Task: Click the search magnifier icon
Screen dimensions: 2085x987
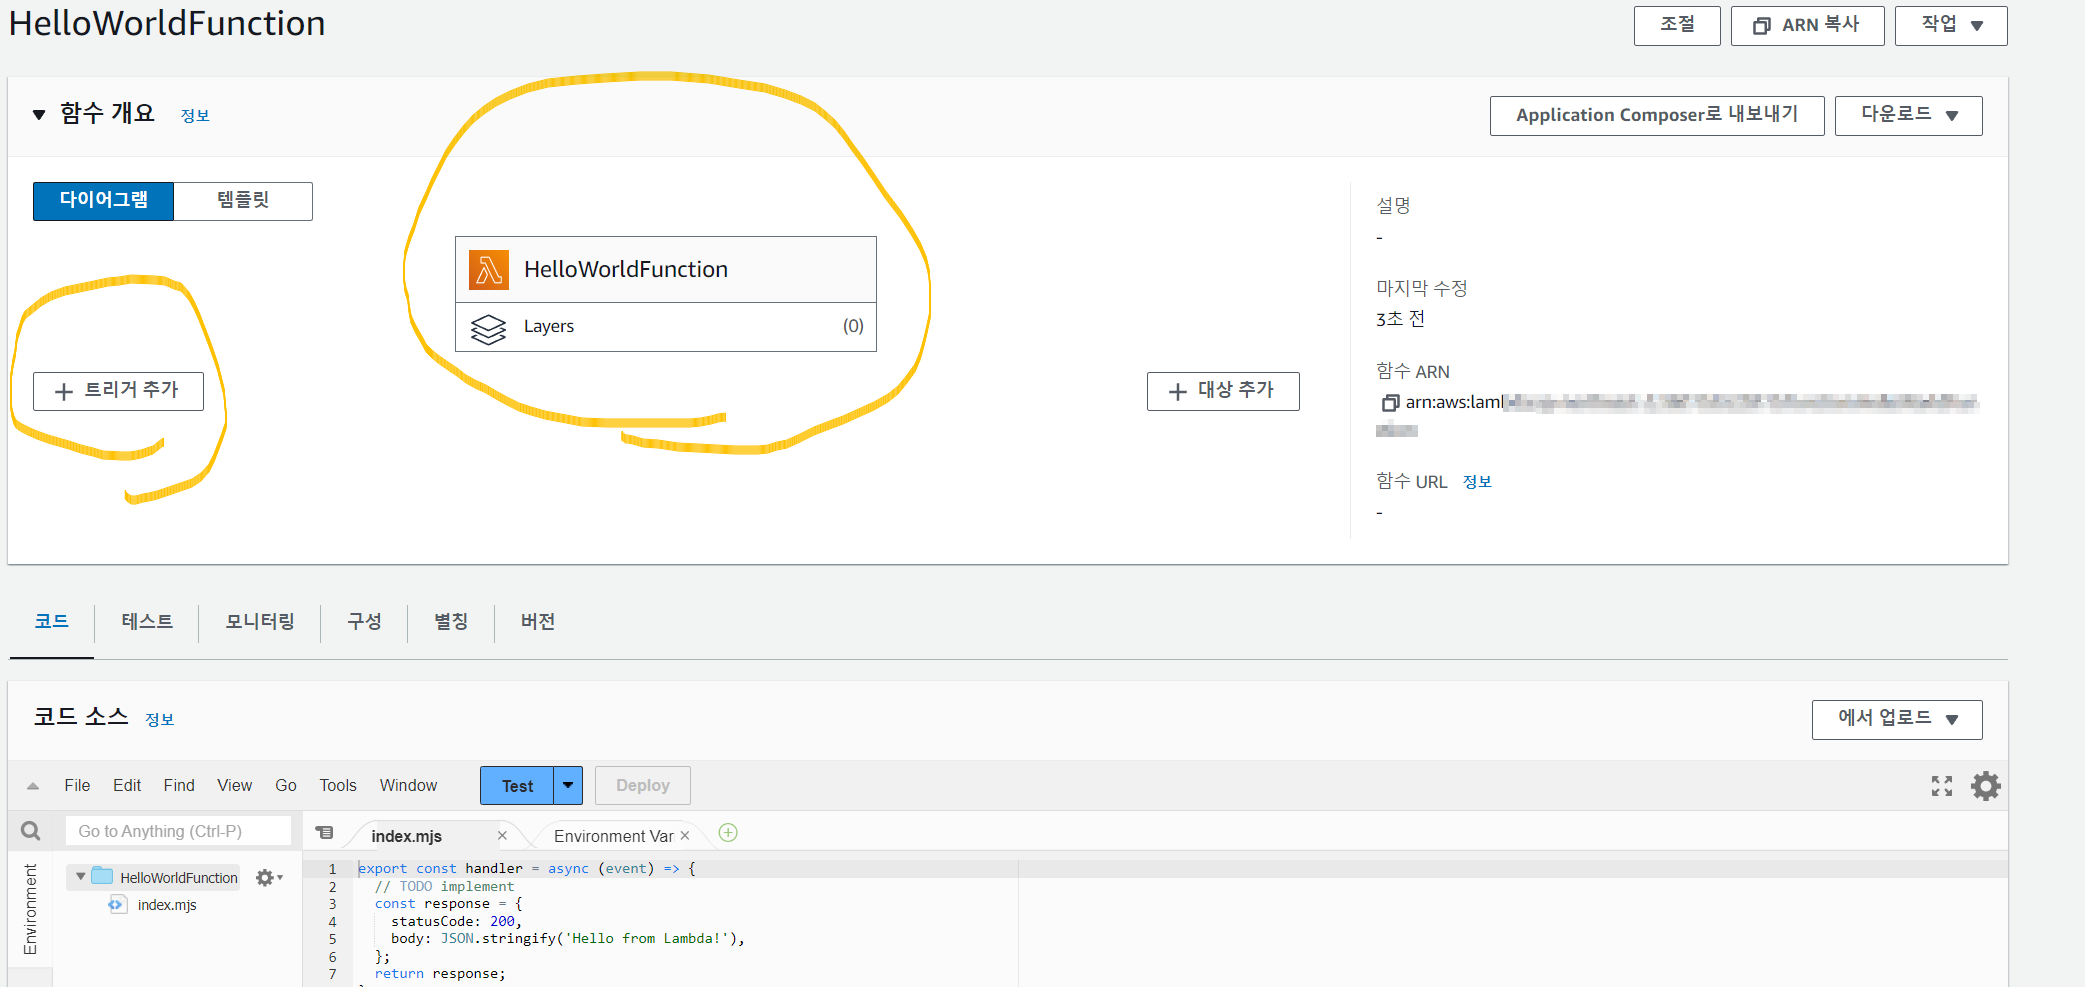Action: (31, 831)
